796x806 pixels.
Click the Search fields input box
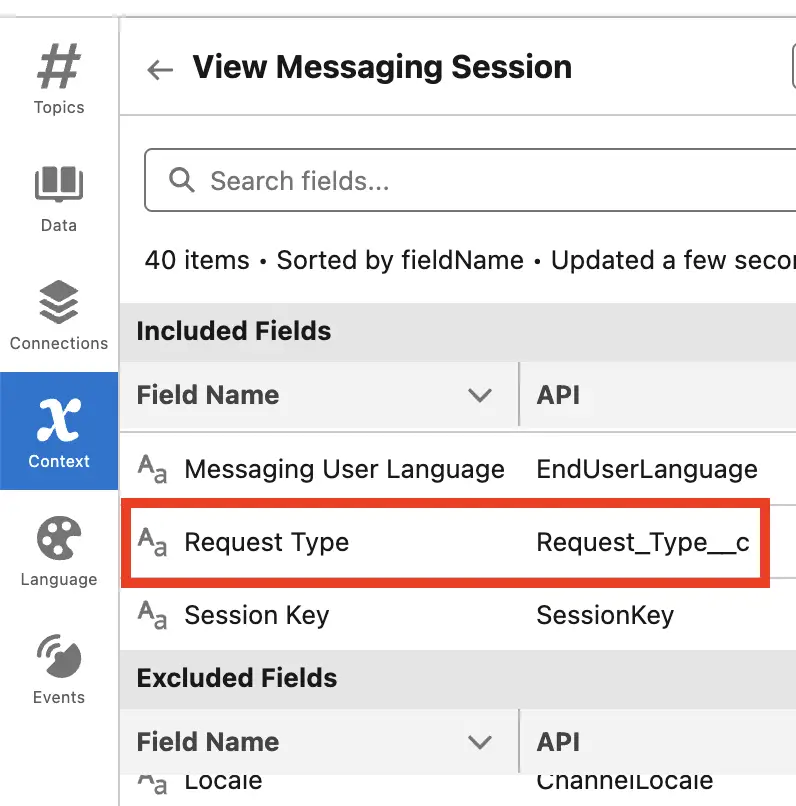(470, 180)
